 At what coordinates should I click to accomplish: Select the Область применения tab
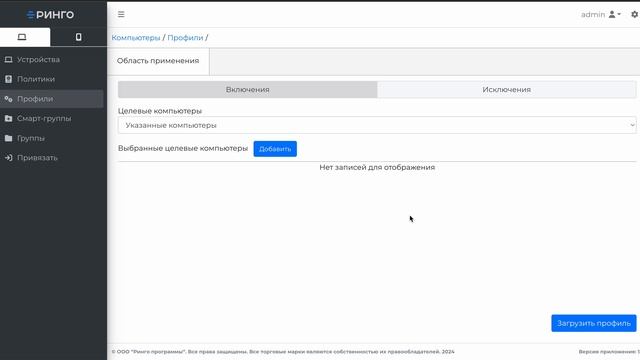[158, 61]
